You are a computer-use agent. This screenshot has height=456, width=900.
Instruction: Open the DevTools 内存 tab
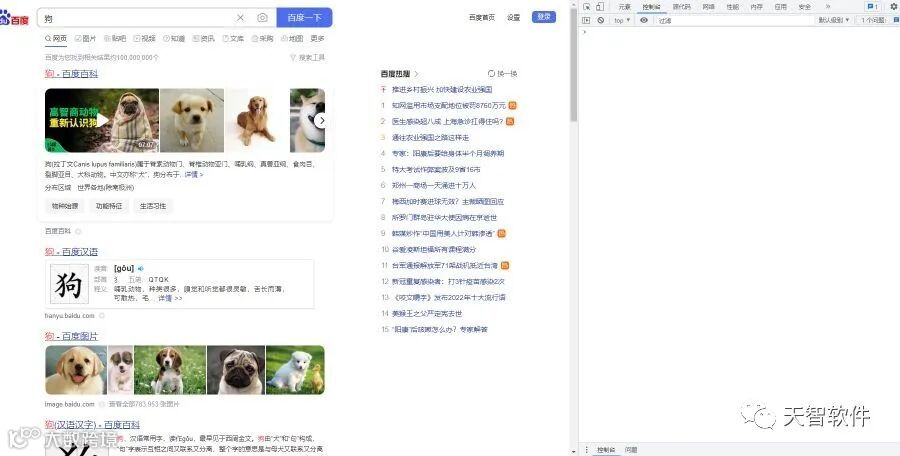(x=757, y=7)
